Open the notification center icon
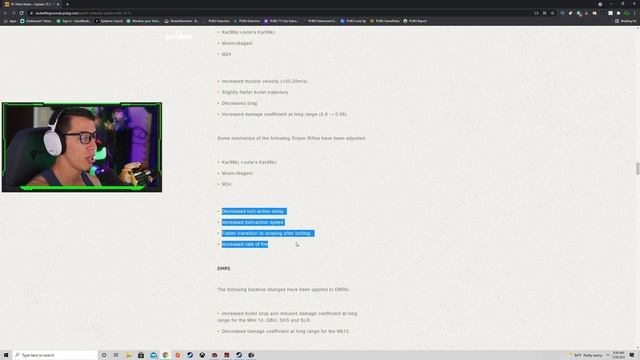This screenshot has width=640, height=360. [632, 355]
